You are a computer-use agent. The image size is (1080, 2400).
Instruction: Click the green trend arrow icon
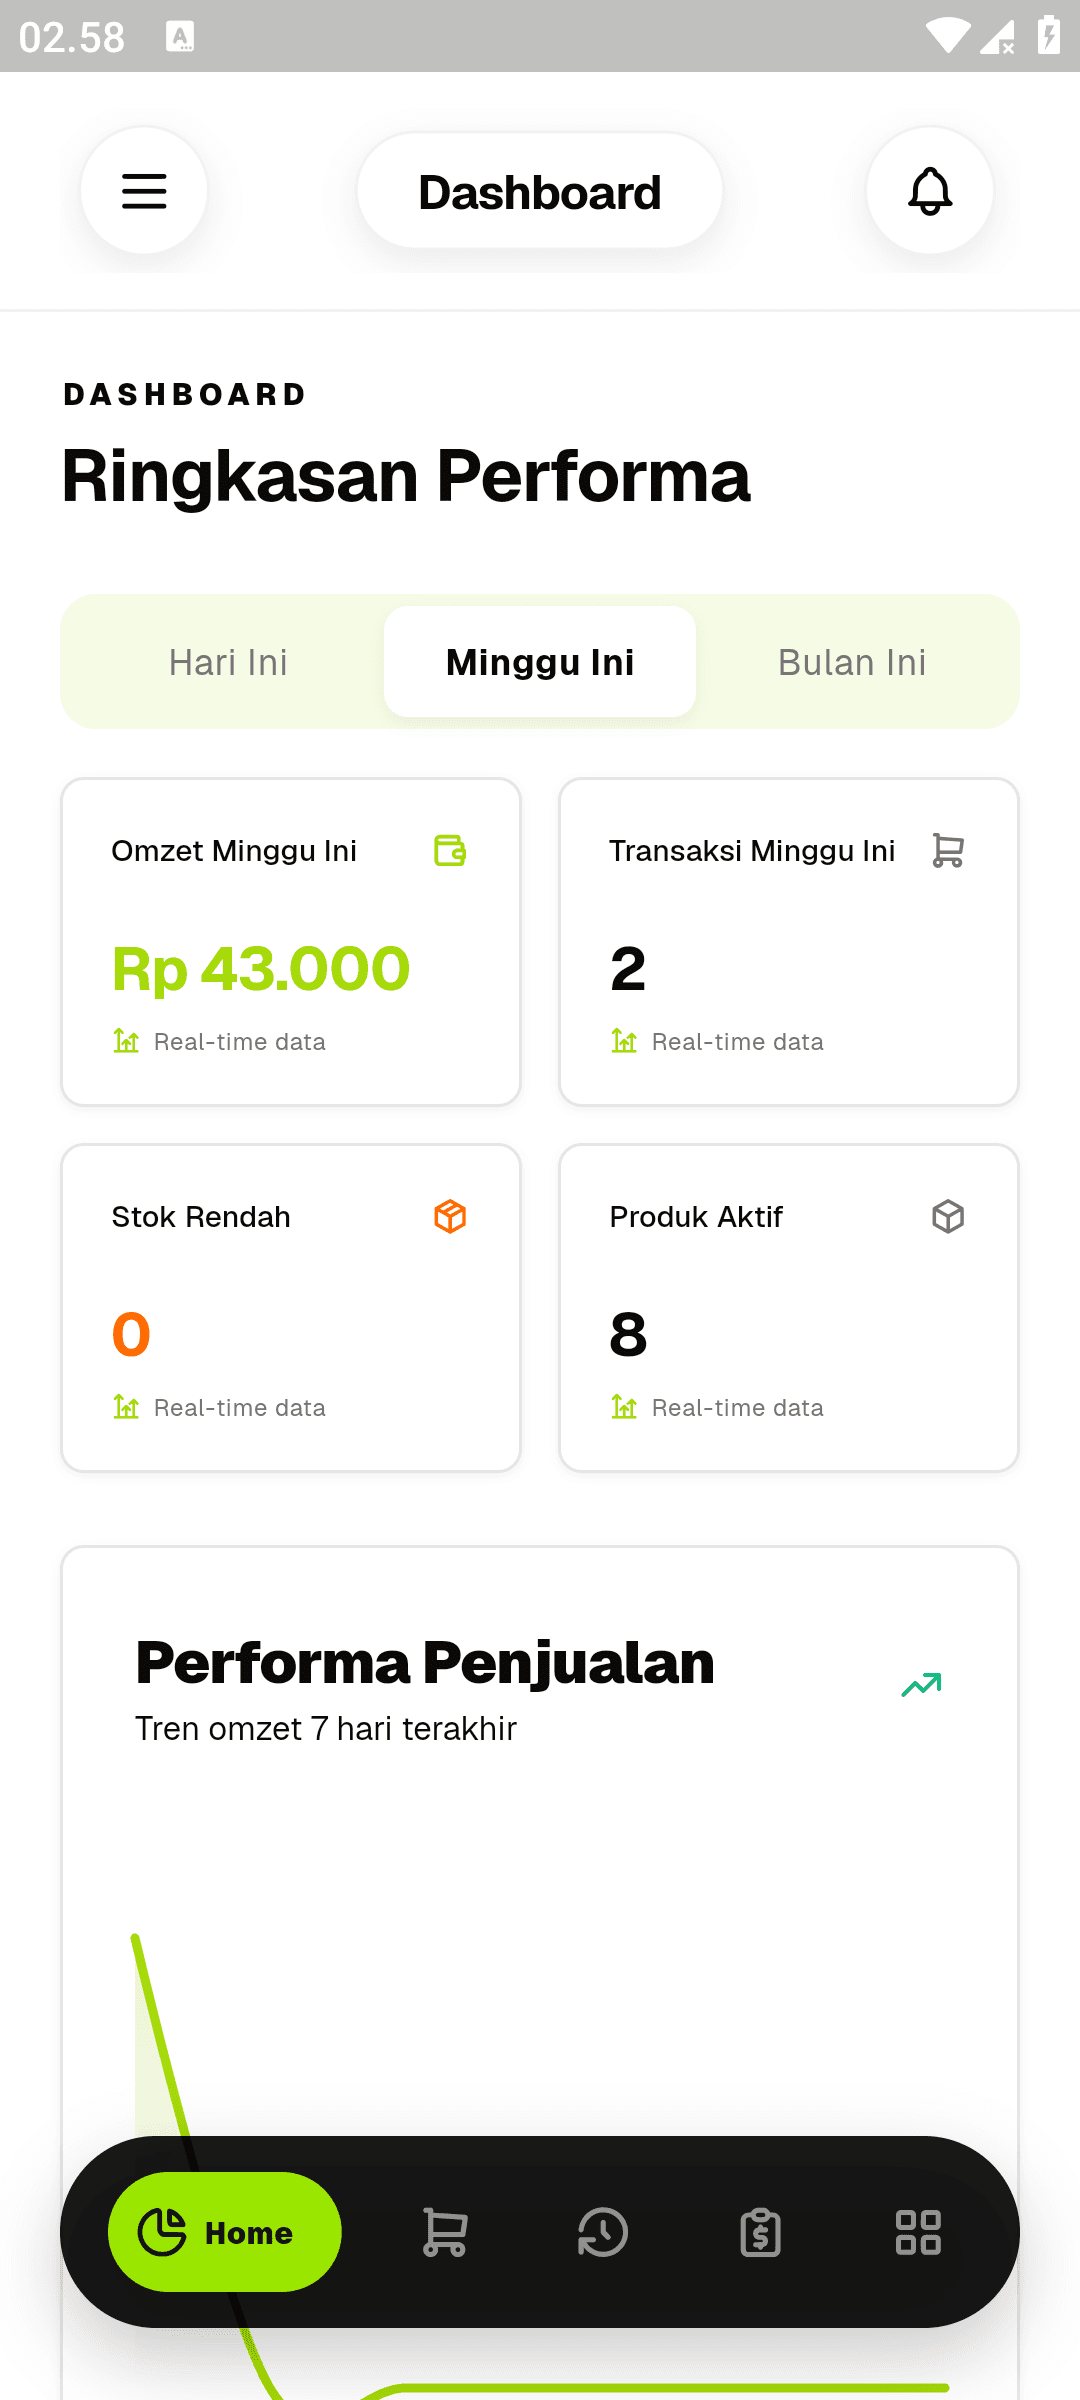click(922, 1685)
